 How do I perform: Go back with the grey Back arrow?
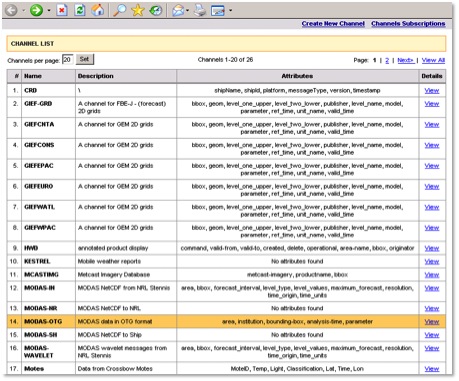coord(11,10)
